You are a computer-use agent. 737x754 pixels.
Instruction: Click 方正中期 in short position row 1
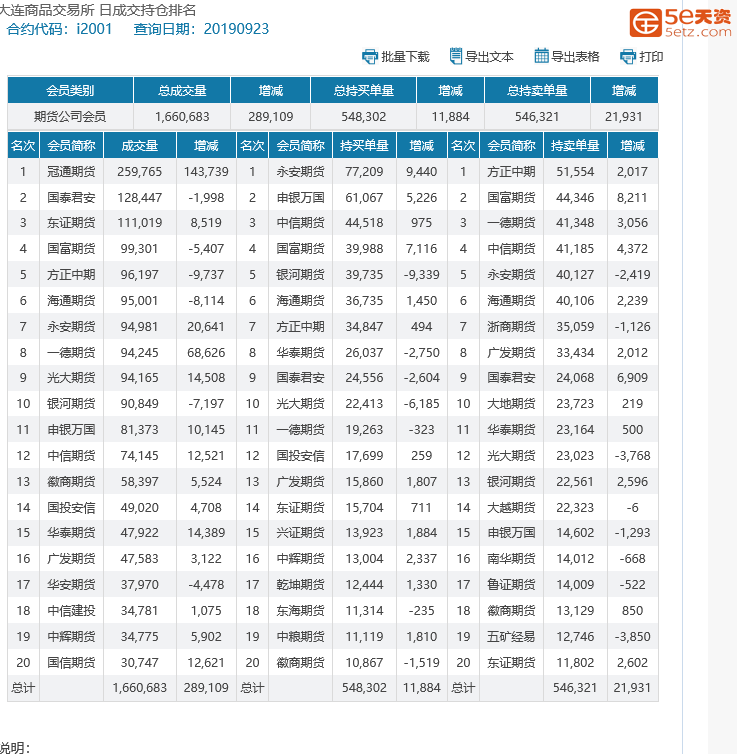[x=511, y=172]
